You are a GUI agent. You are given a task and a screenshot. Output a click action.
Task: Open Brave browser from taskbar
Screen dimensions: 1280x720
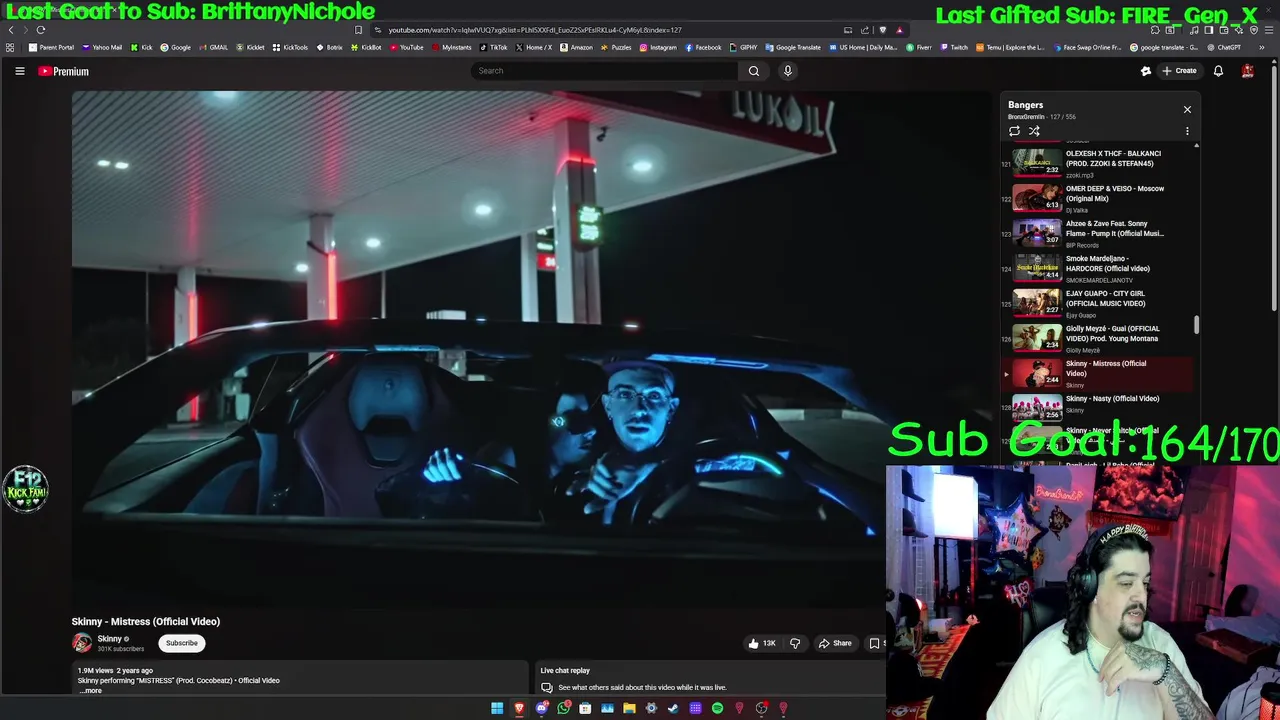pyautogui.click(x=519, y=708)
